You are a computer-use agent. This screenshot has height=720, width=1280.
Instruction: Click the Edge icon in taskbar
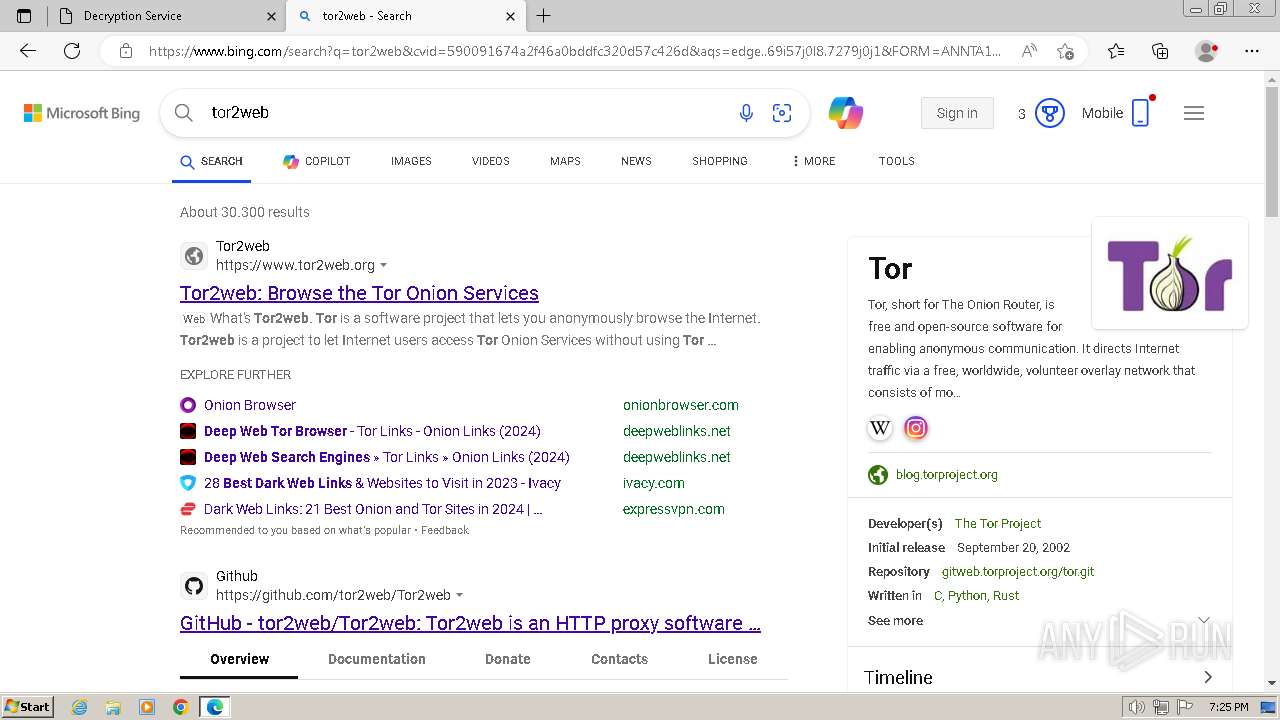tap(215, 707)
